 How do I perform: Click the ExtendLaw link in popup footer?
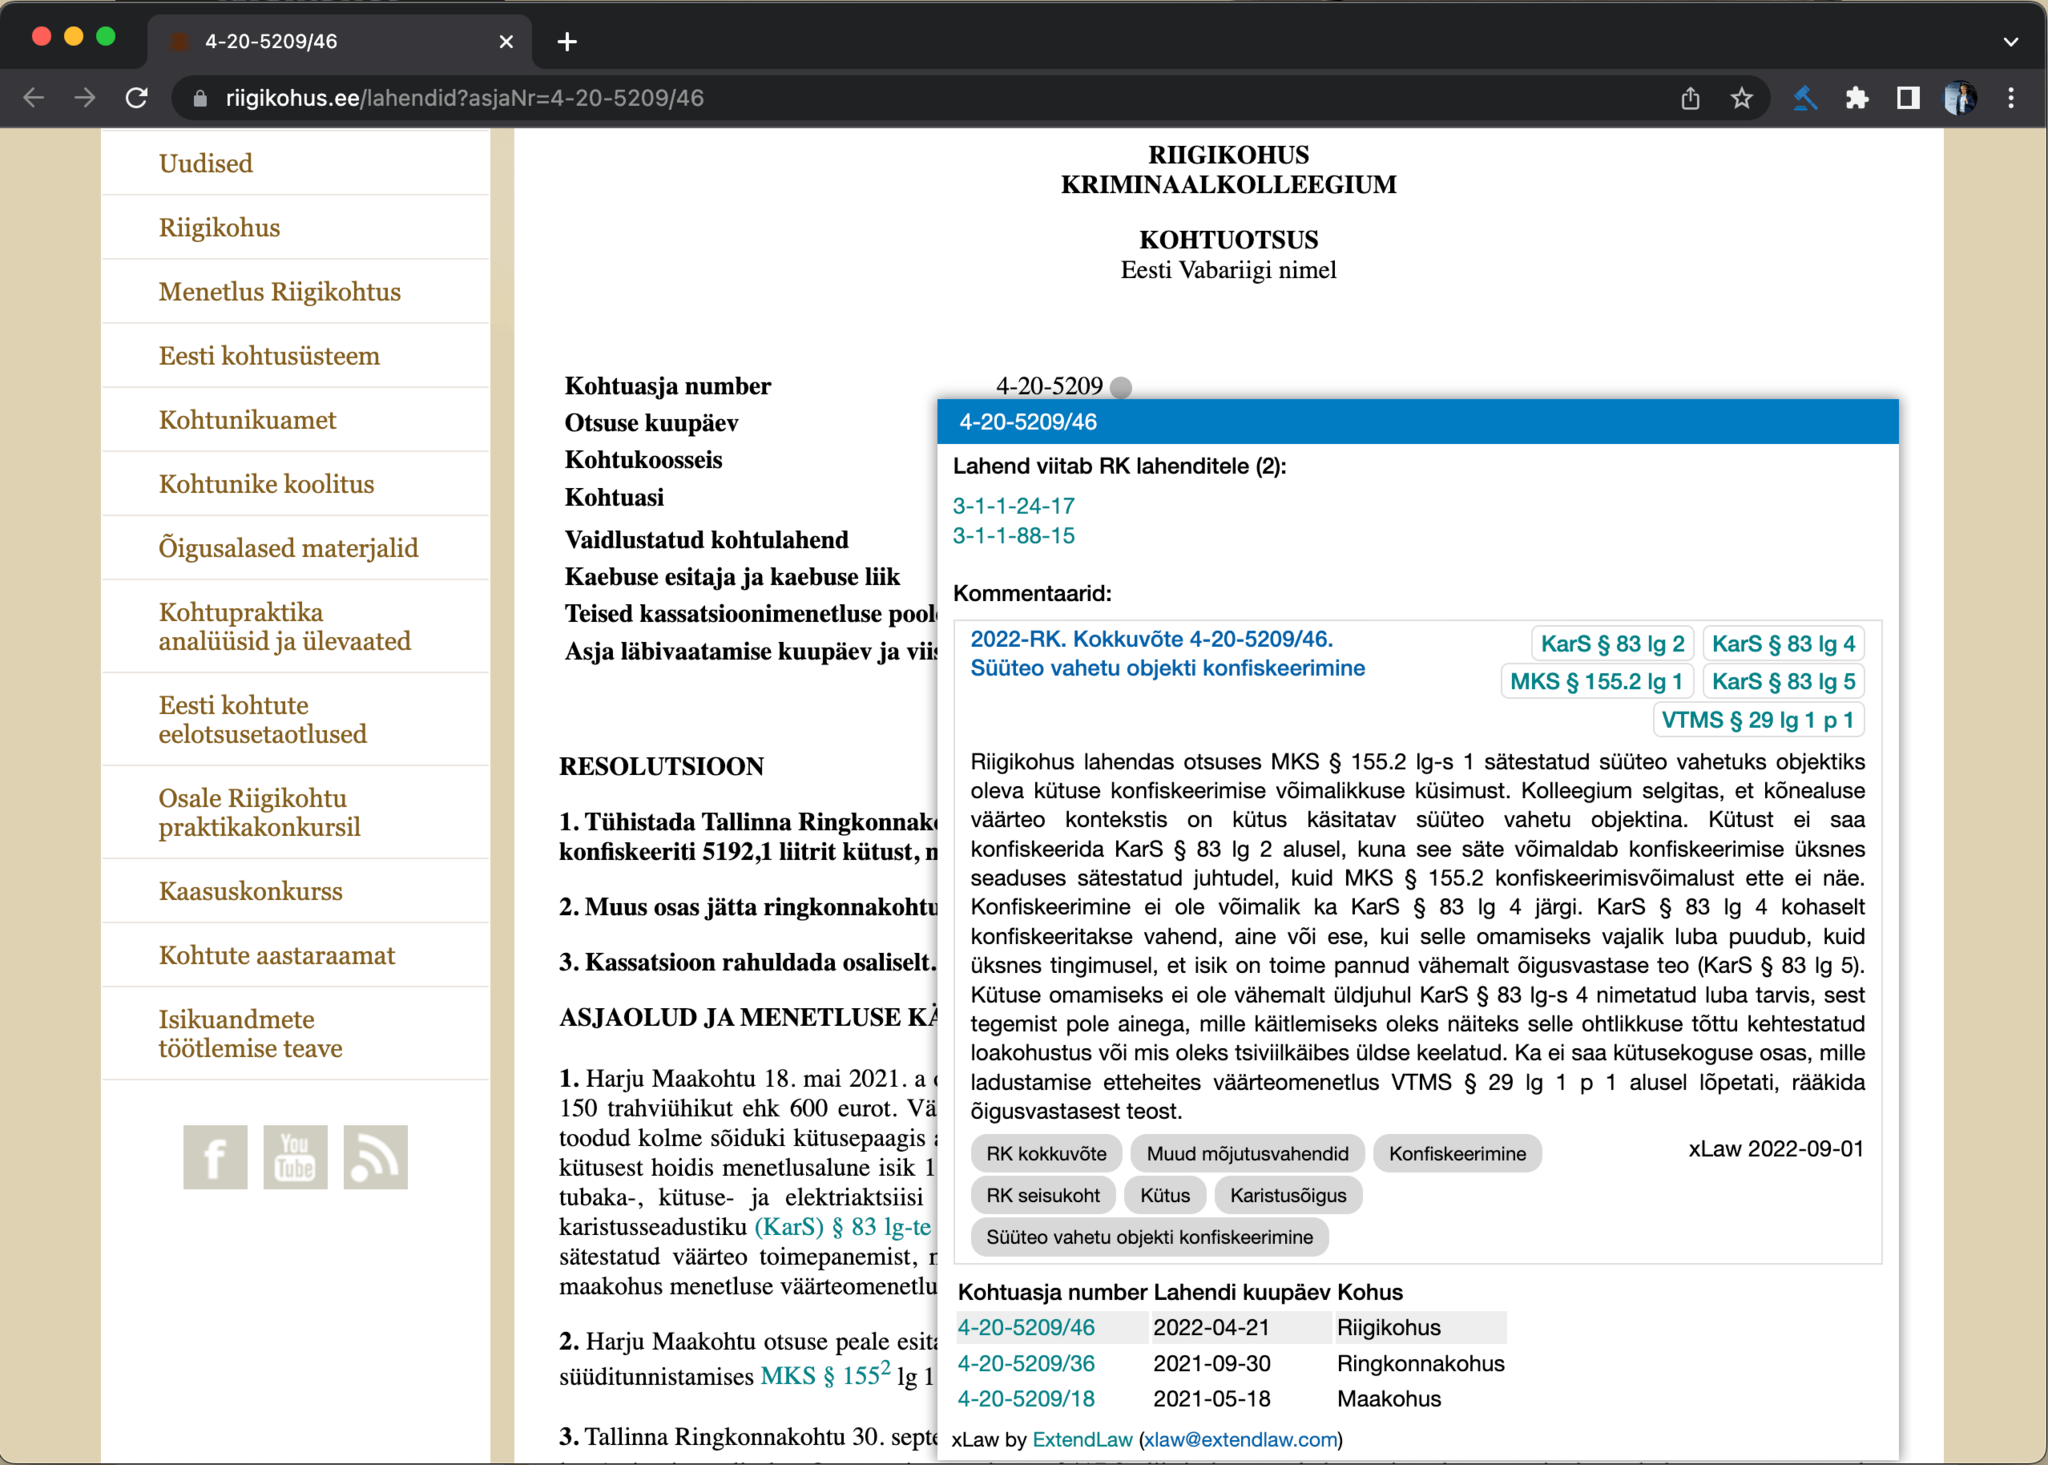(1082, 1440)
